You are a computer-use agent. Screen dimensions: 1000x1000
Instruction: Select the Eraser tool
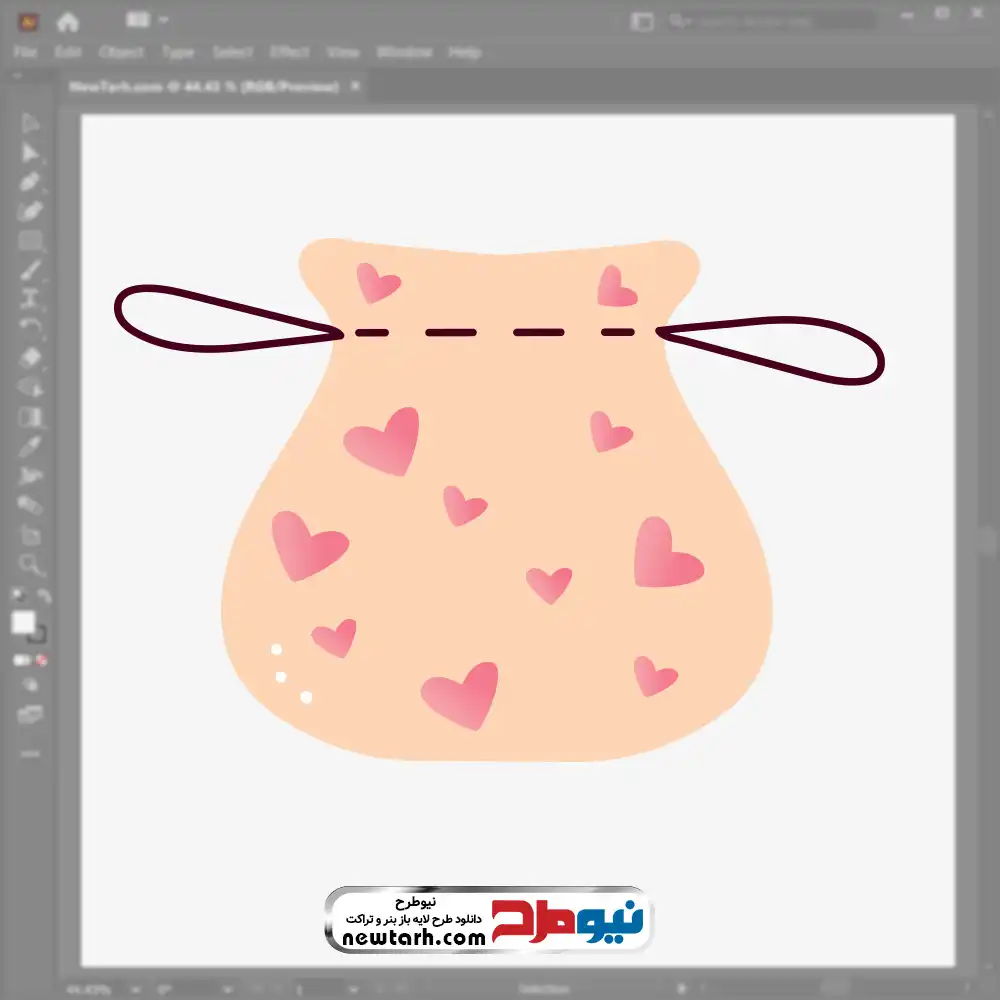pos(30,357)
